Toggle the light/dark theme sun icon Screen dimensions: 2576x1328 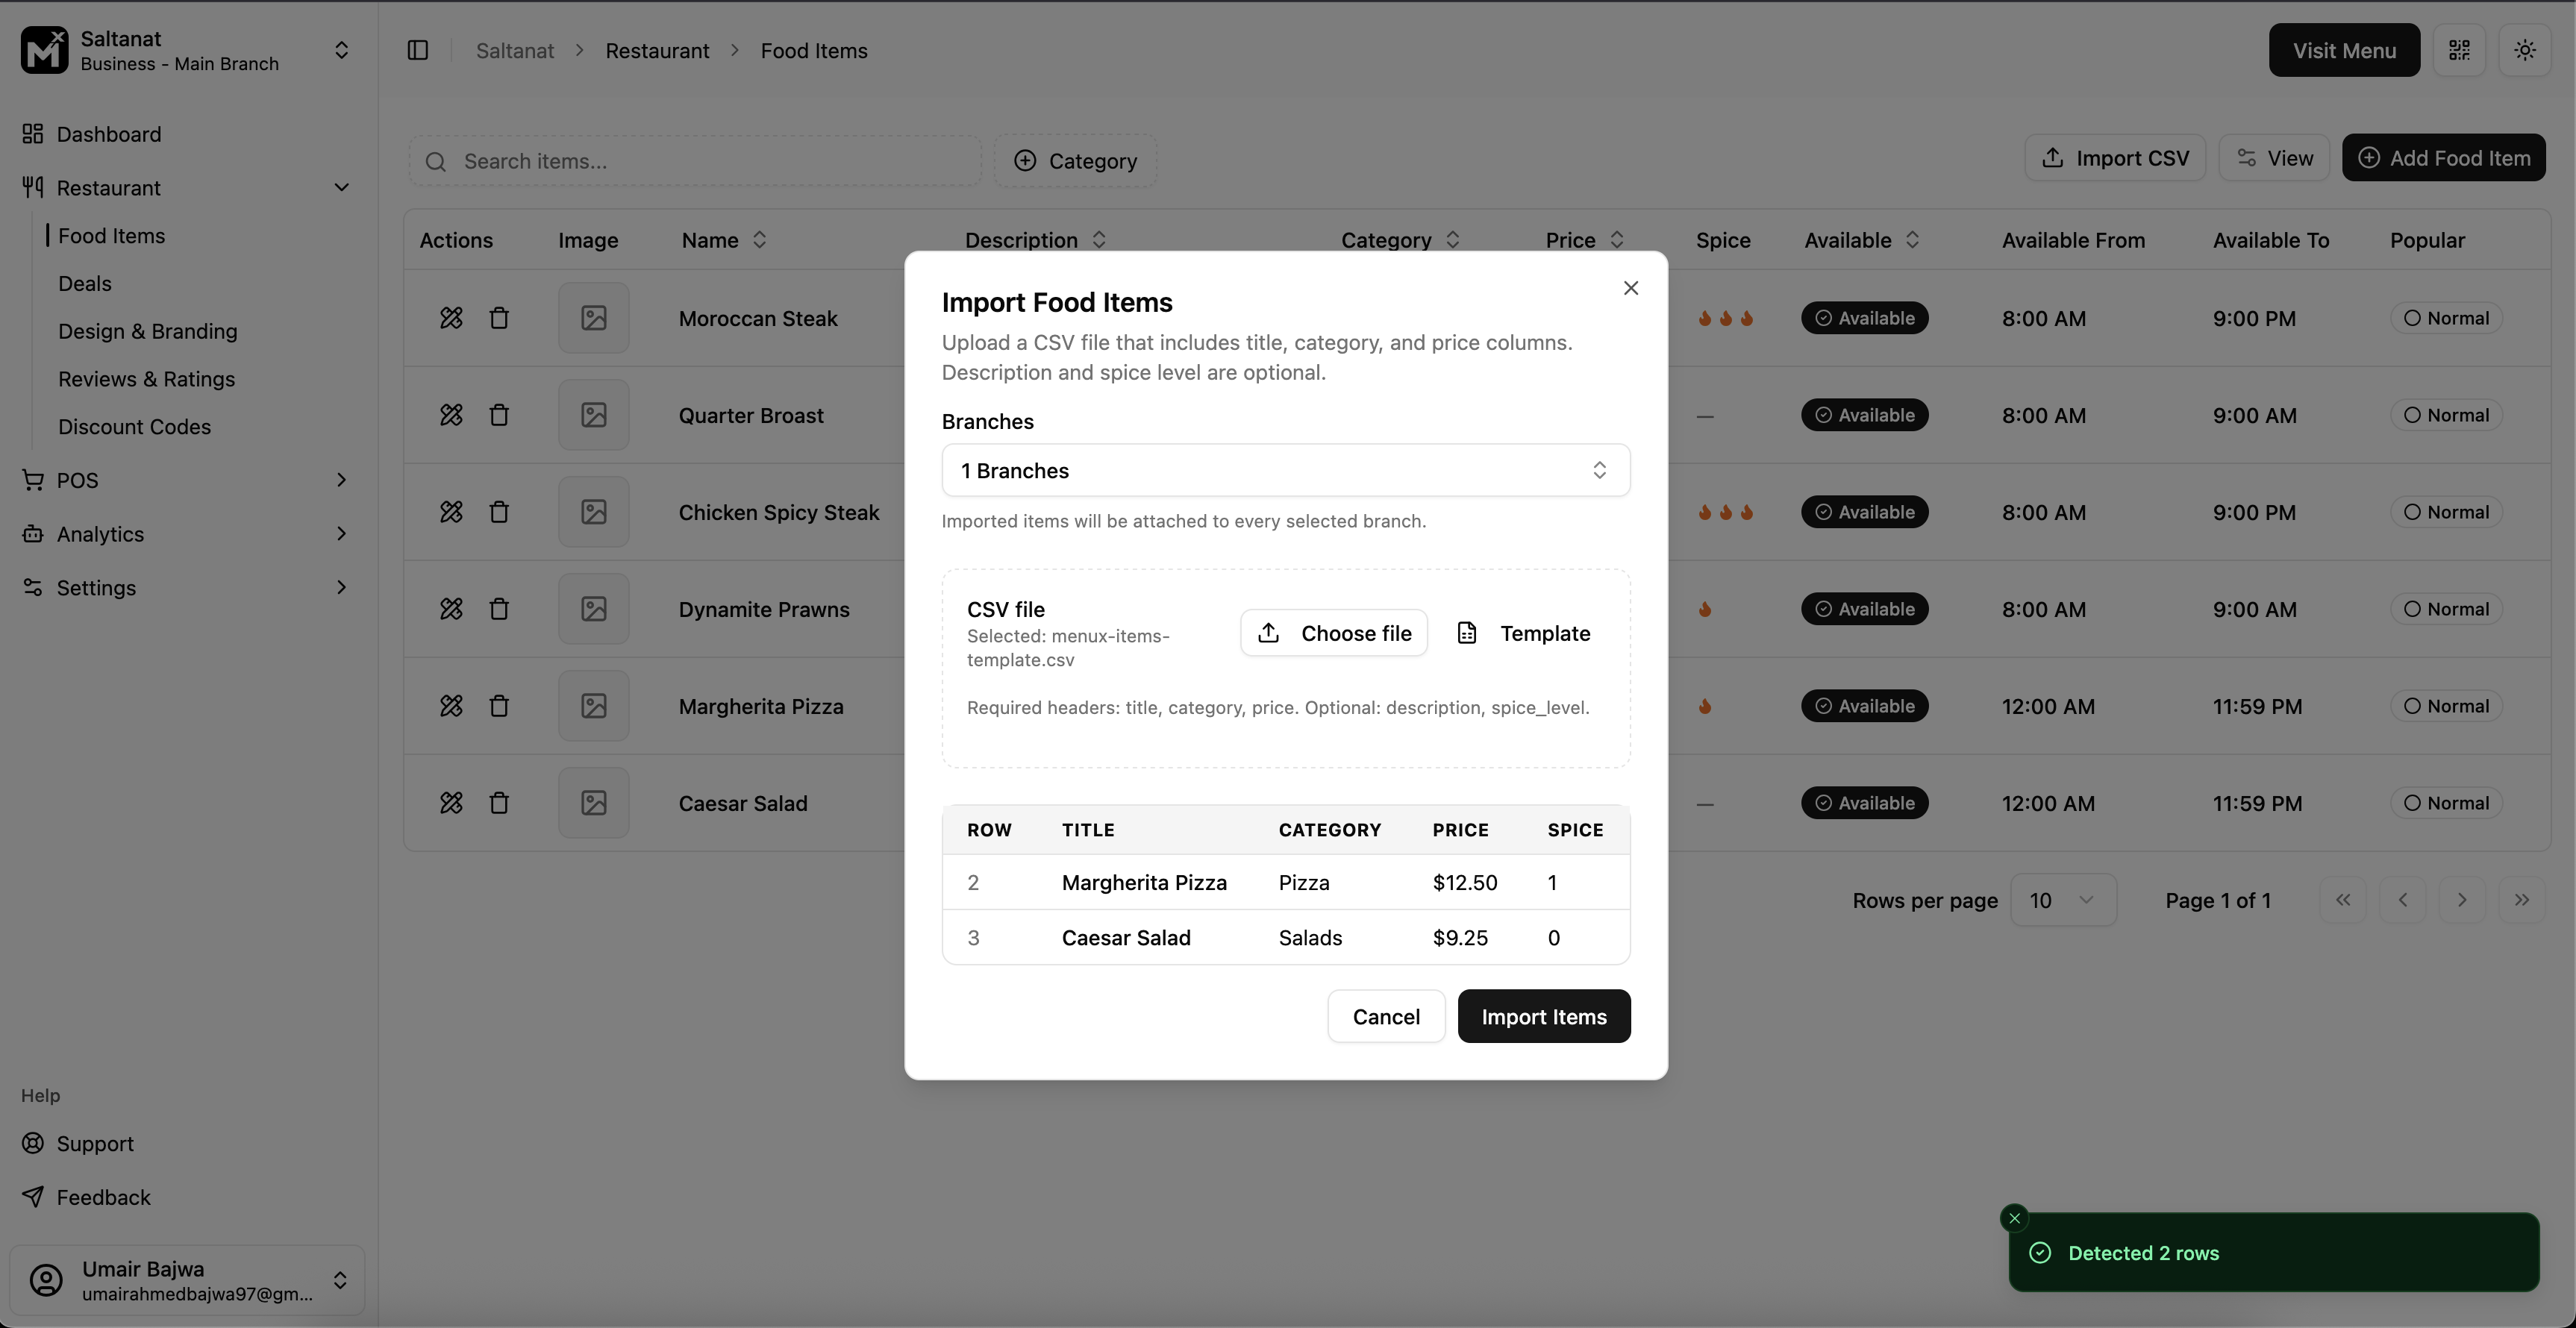coord(2524,50)
